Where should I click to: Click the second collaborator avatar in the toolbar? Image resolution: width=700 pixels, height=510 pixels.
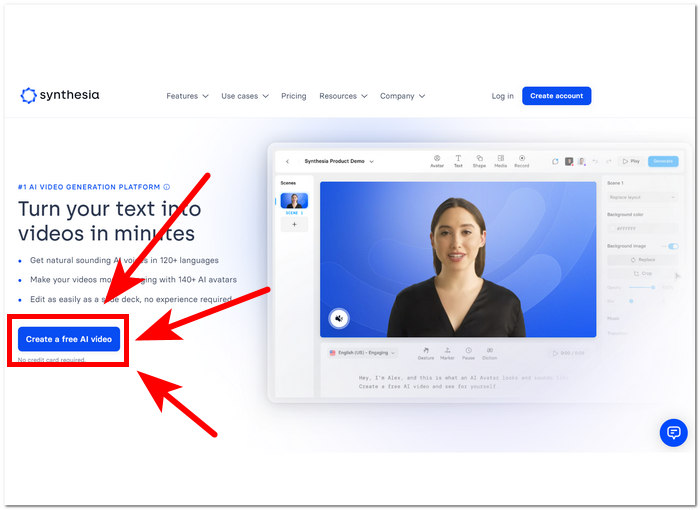click(581, 161)
